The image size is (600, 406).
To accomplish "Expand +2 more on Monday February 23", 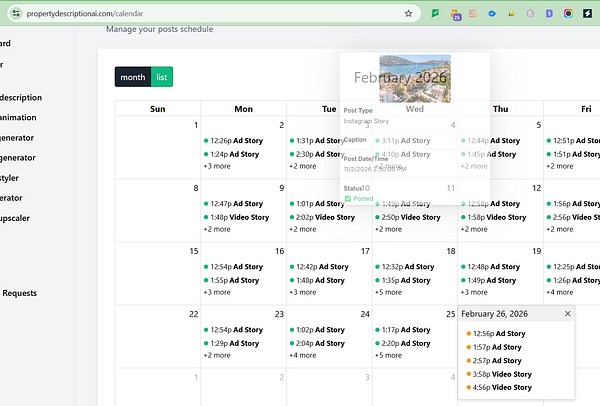I will point(217,355).
